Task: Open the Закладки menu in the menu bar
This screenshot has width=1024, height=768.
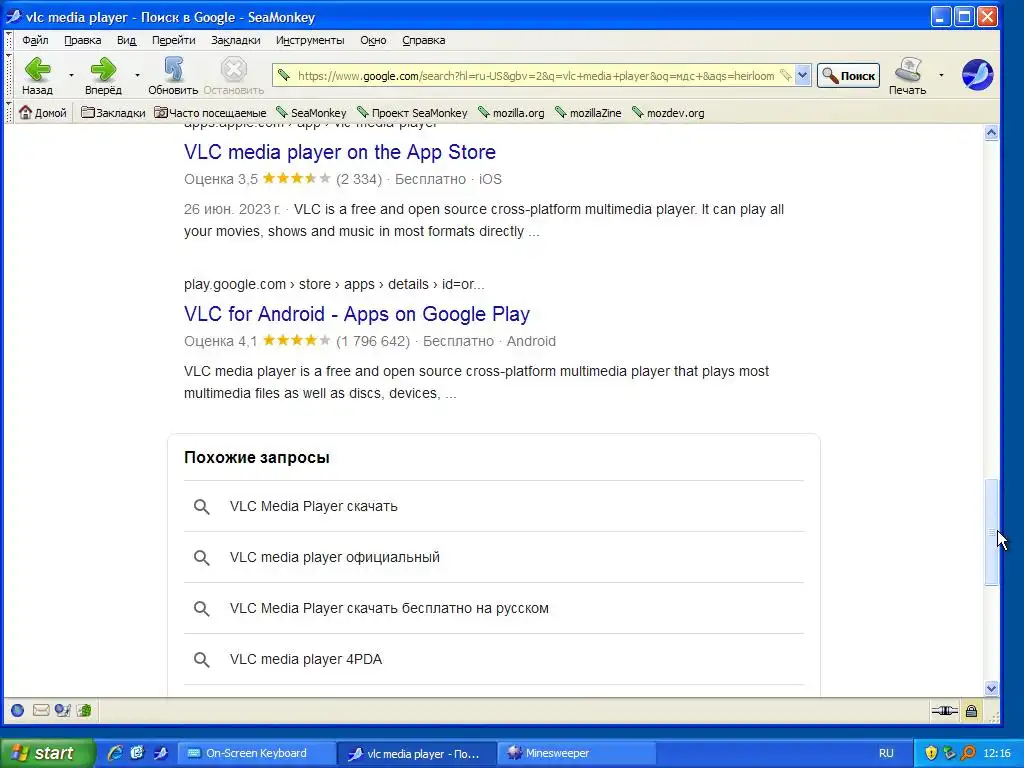Action: coord(235,40)
